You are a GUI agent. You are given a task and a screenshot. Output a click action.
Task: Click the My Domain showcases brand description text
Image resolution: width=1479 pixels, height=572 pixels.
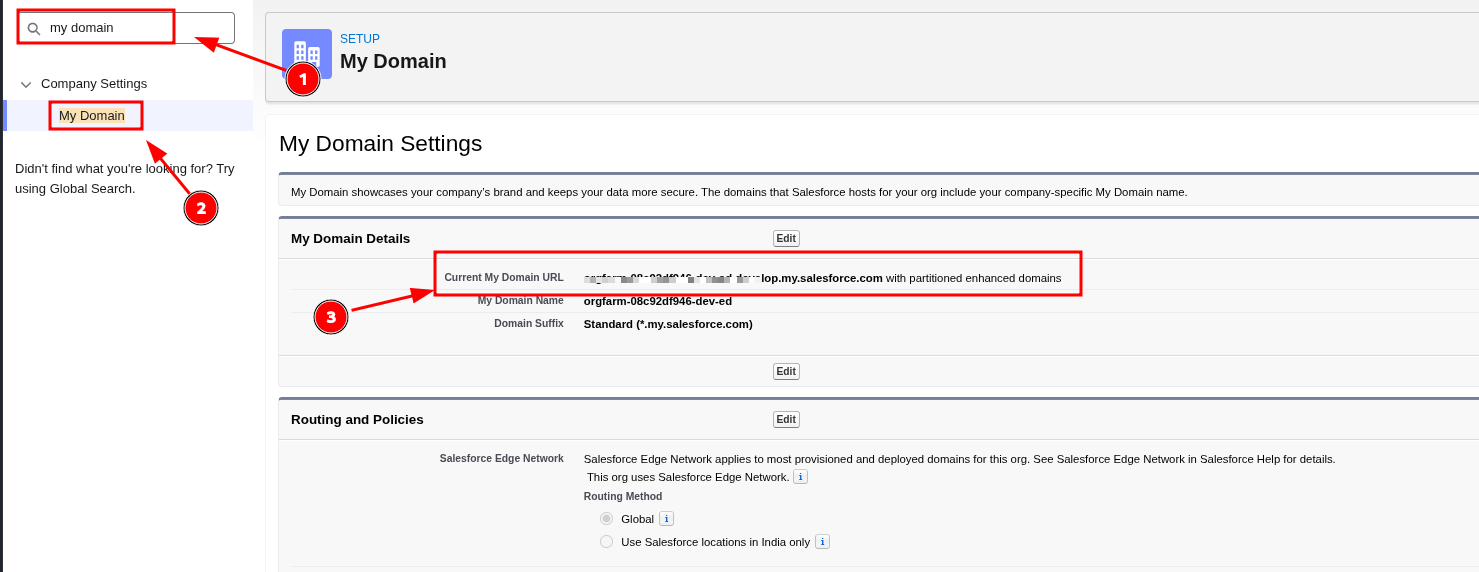coord(739,192)
